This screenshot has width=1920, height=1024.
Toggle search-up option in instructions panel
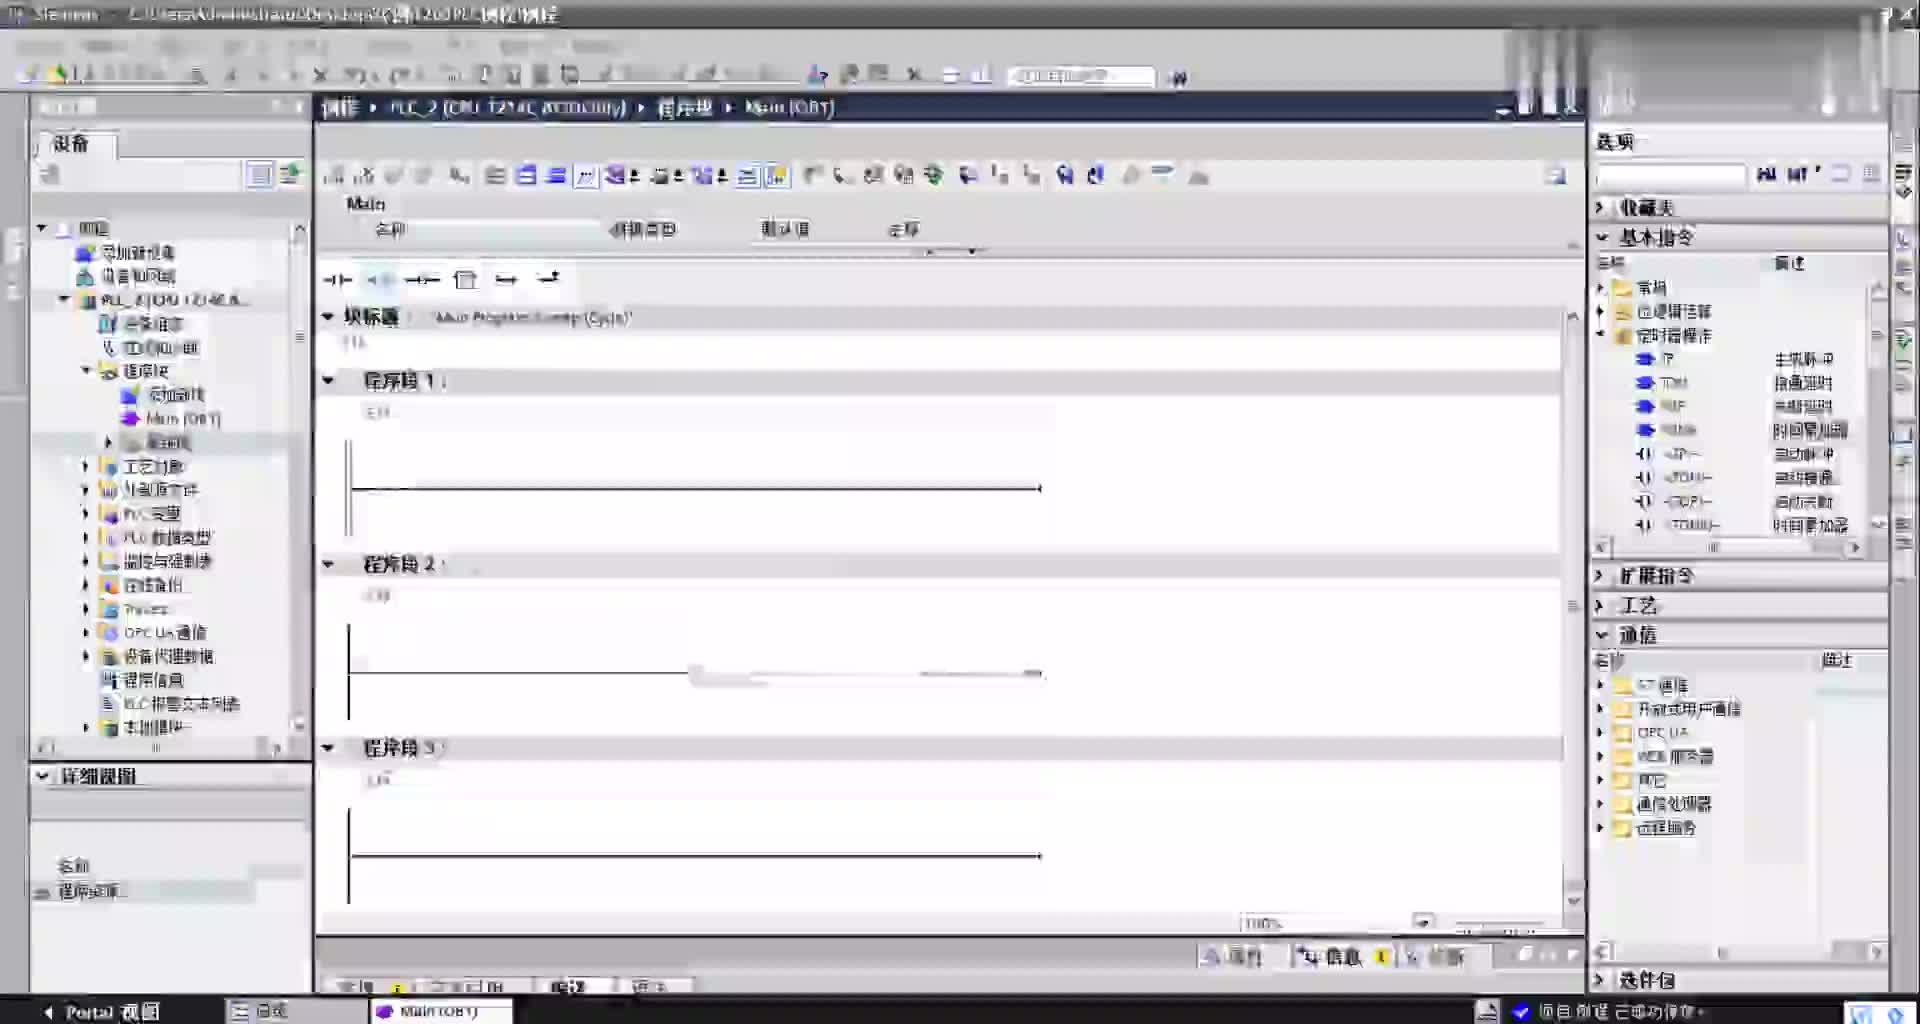(1799, 174)
